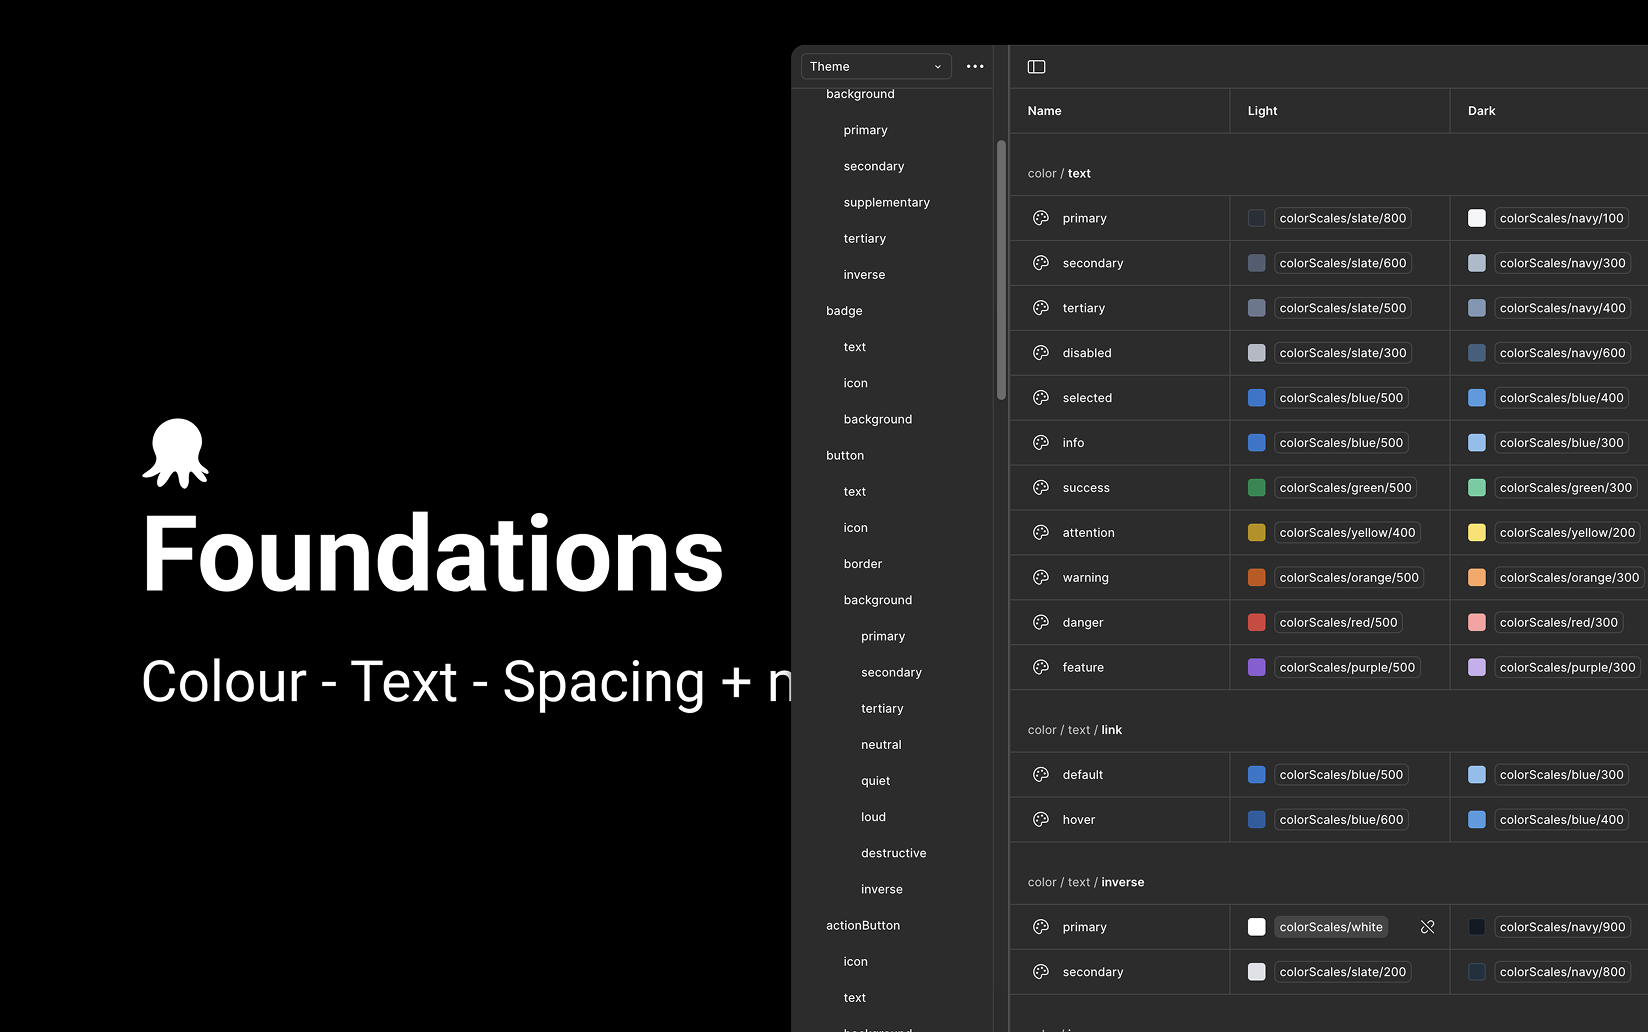Viewport: 1648px width, 1032px height.
Task: Click the palette icon for danger row
Action: pos(1041,622)
